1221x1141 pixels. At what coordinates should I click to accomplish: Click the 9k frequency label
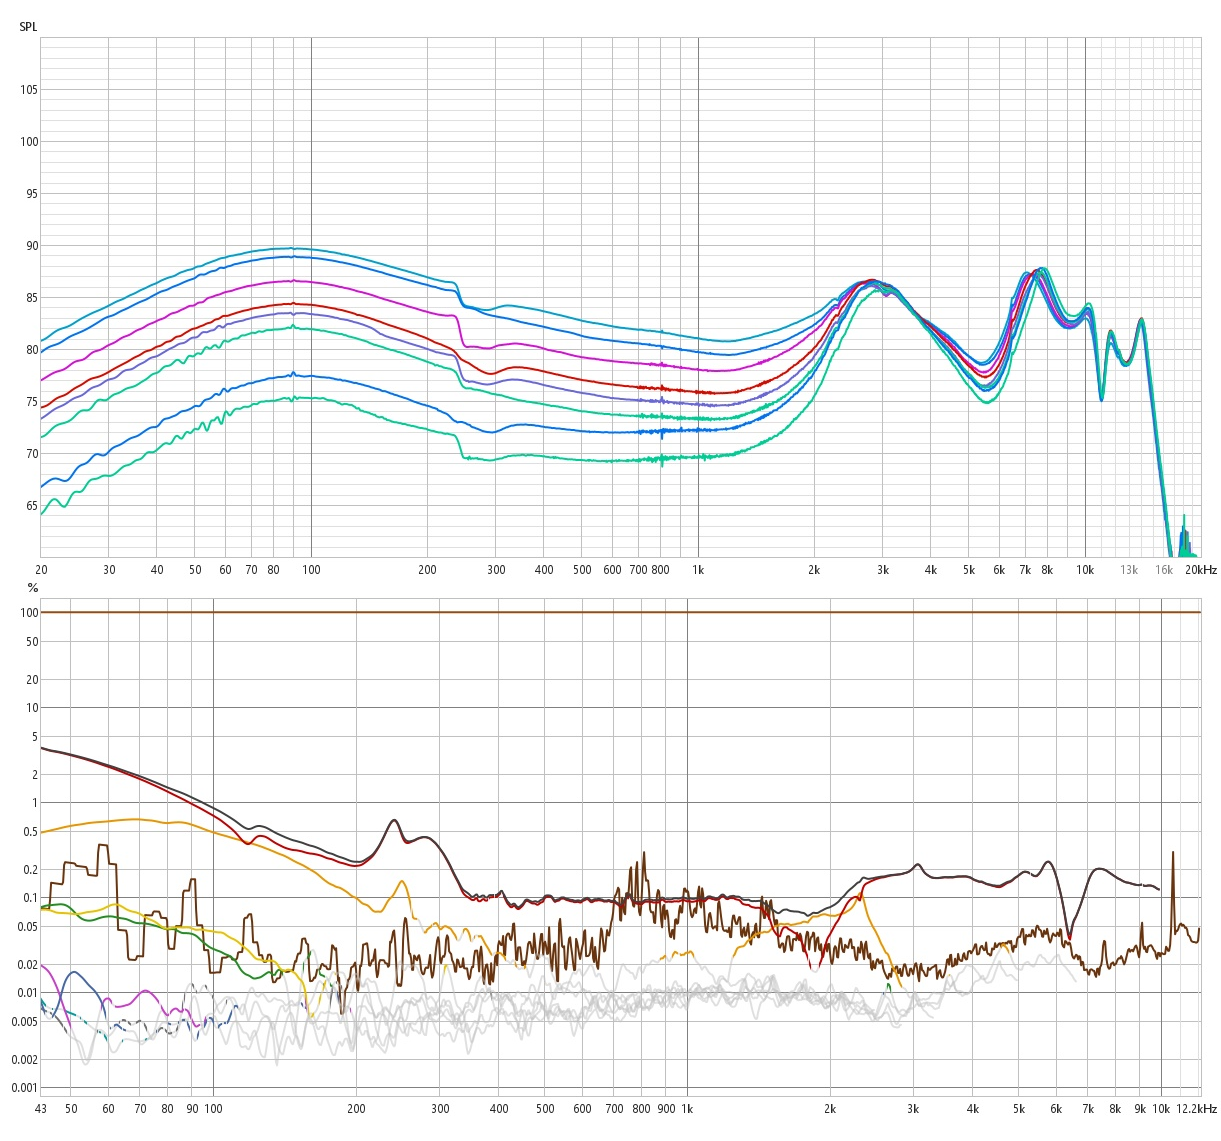tap(1140, 1109)
